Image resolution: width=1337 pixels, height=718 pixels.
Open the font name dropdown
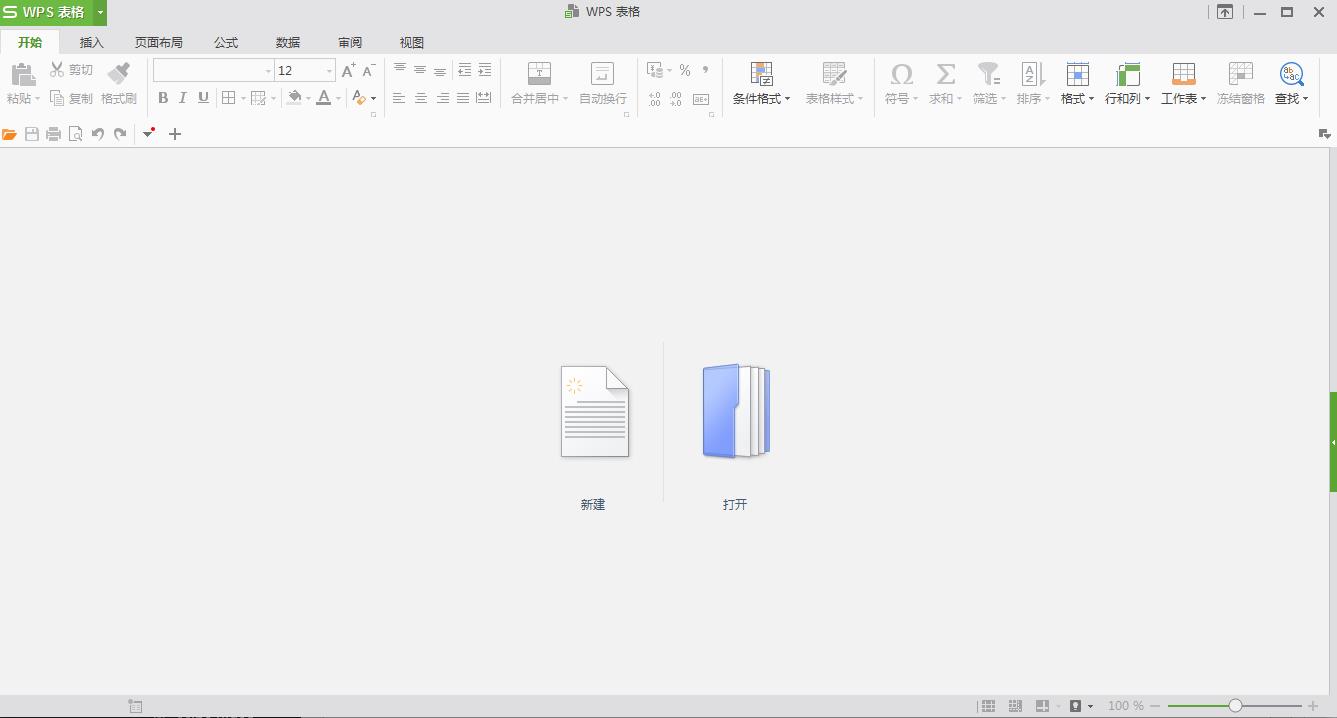268,71
